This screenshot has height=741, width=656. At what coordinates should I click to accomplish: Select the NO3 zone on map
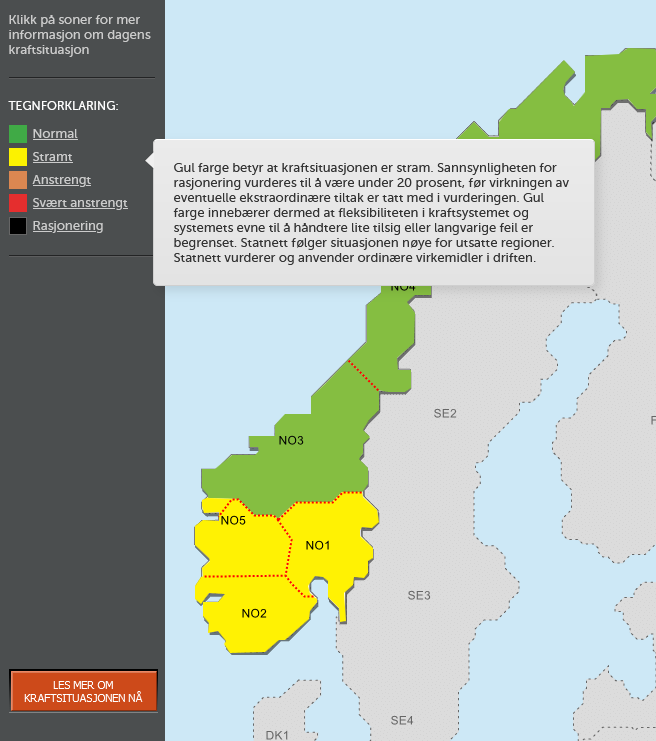pos(291,440)
